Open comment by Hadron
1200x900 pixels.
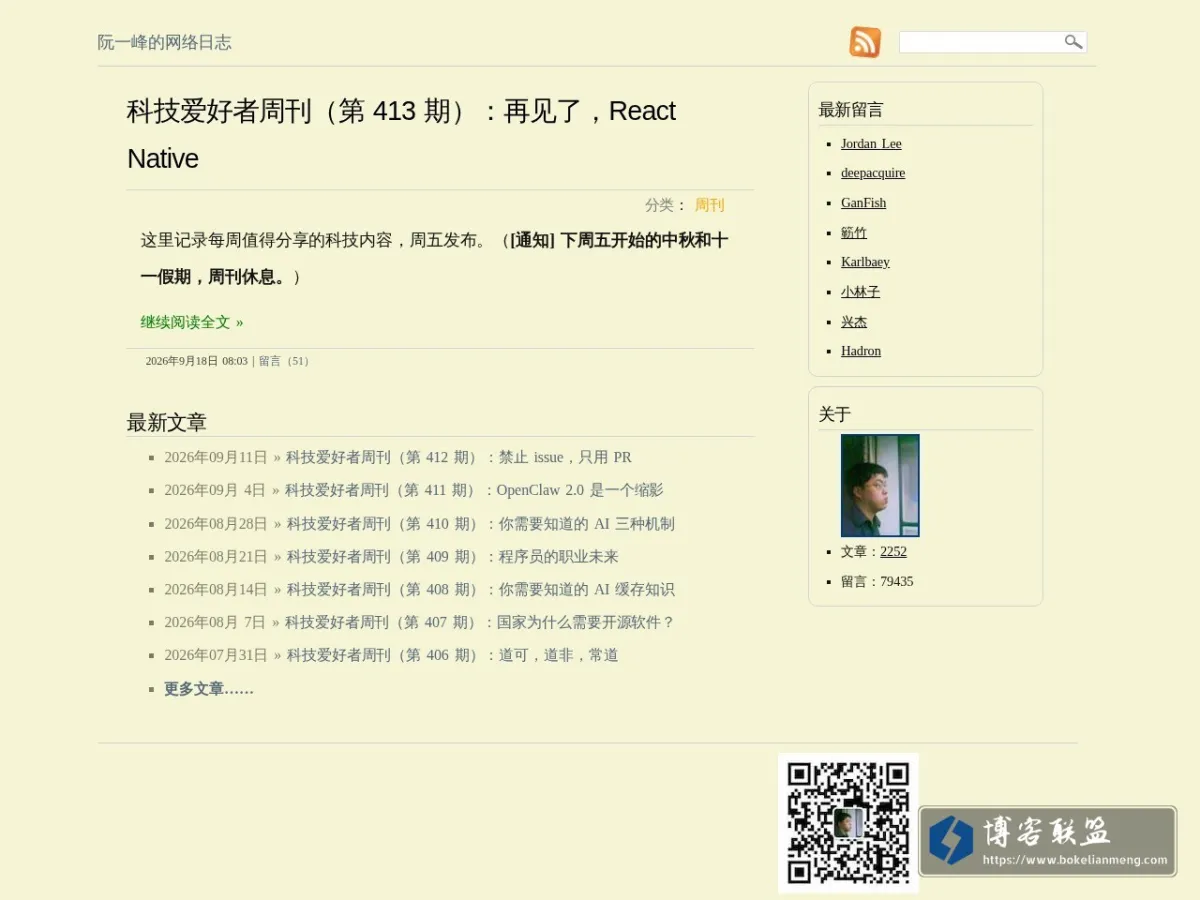click(x=861, y=351)
